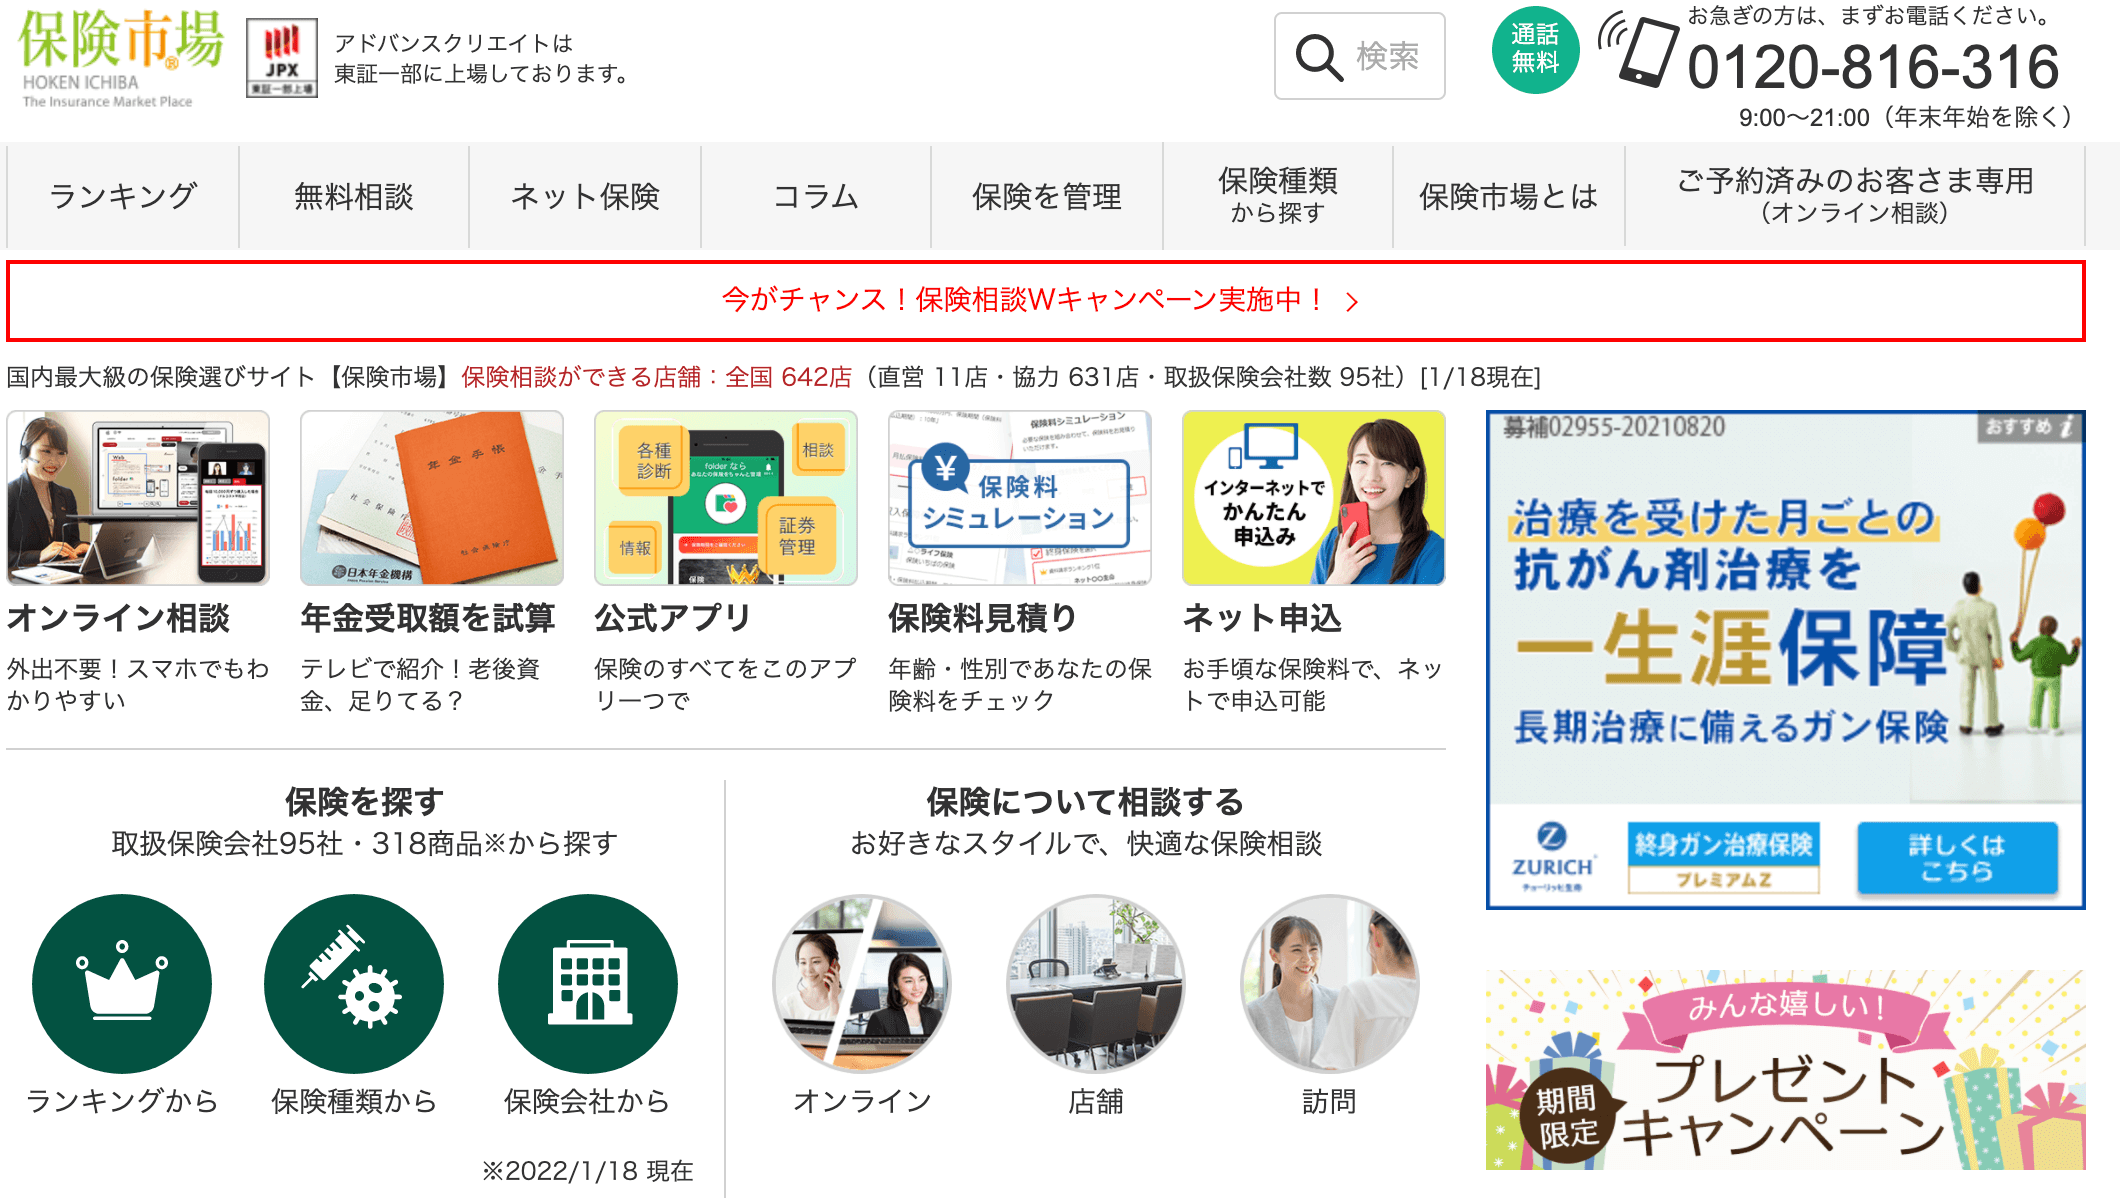This screenshot has width=2120, height=1202.
Task: Open the 保険を管理 menu
Action: click(1047, 196)
